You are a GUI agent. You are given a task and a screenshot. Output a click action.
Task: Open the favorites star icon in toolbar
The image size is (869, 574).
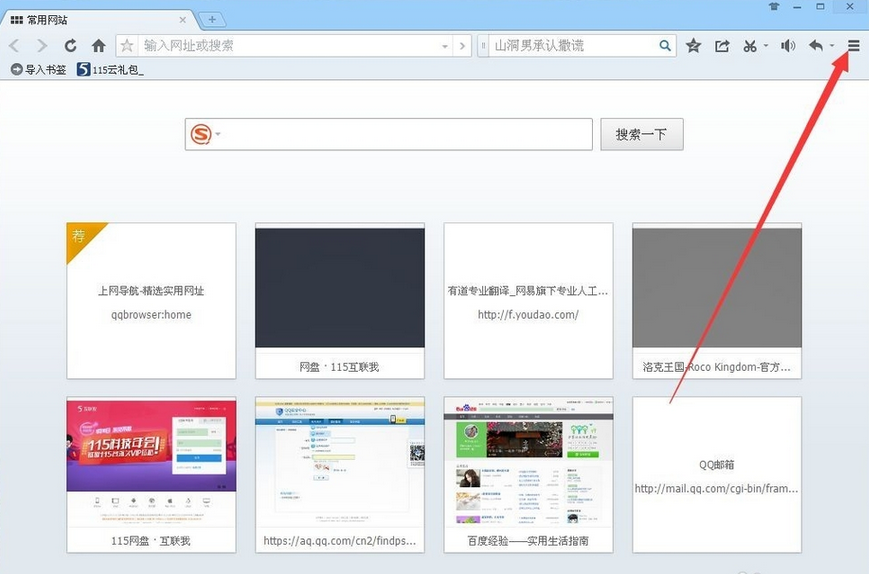693,46
